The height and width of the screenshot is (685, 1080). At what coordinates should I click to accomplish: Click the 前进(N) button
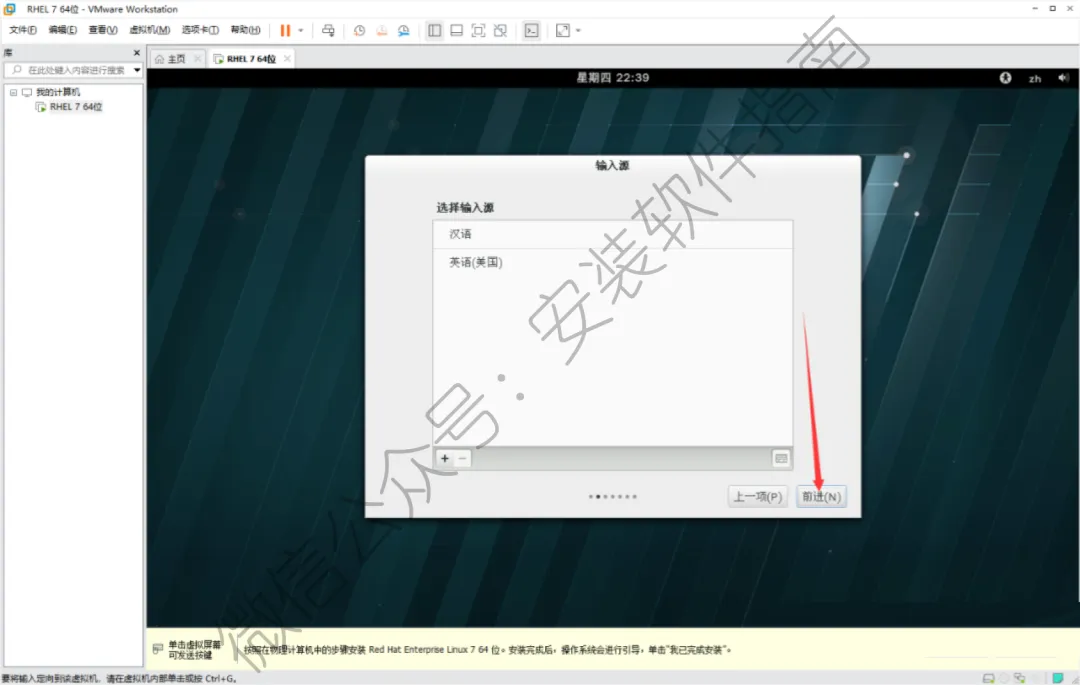[x=821, y=496]
